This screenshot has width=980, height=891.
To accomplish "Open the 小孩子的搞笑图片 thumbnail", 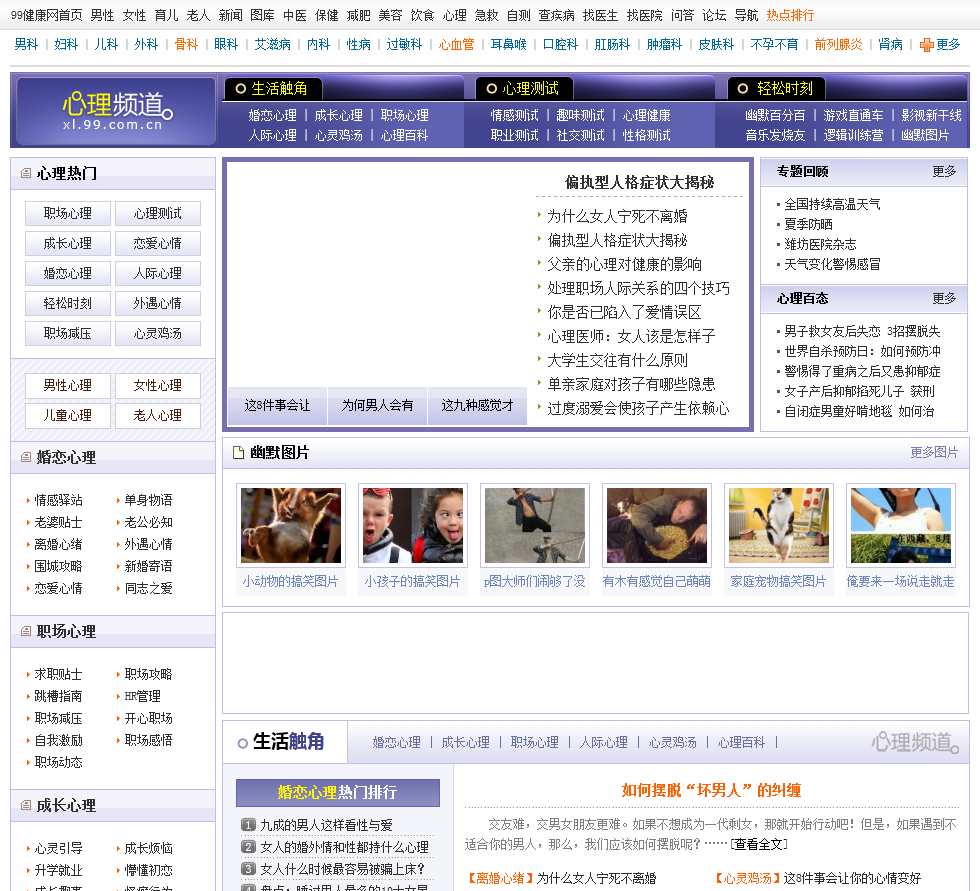I will pos(413,525).
